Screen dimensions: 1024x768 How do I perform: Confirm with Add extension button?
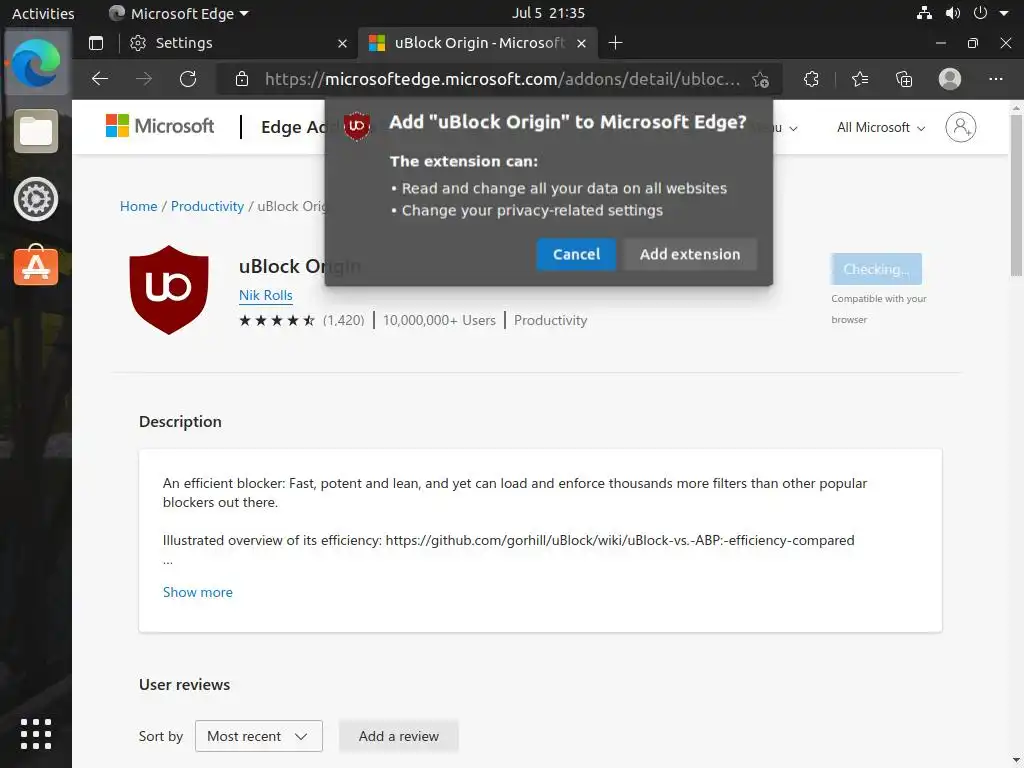coord(690,254)
